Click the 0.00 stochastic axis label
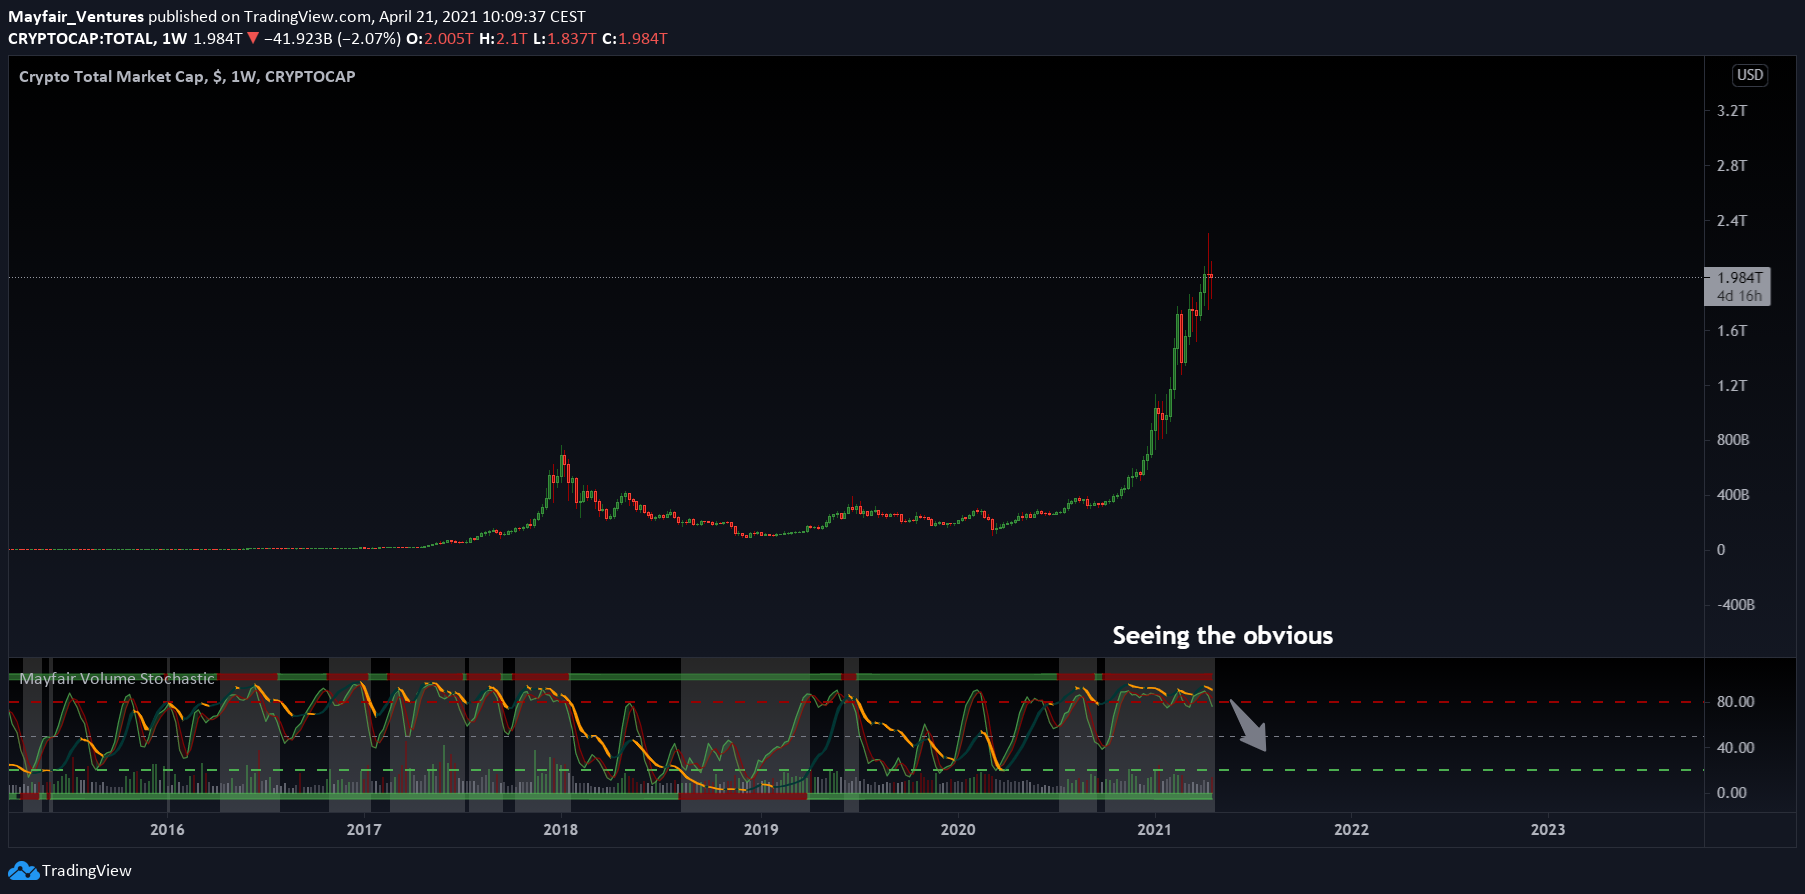Screen dimensions: 1805x894 coord(1731,793)
